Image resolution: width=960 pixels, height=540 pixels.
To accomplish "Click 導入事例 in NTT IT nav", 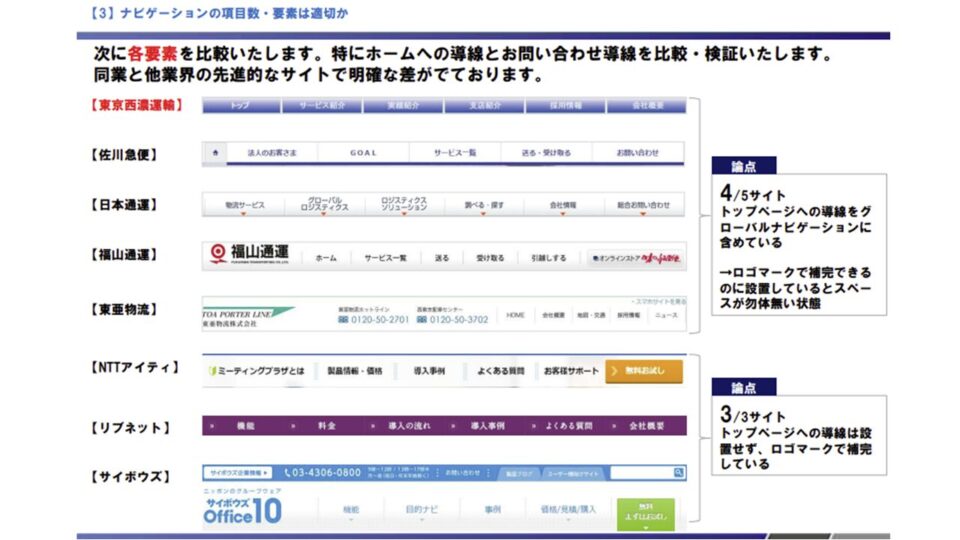I will coord(429,371).
